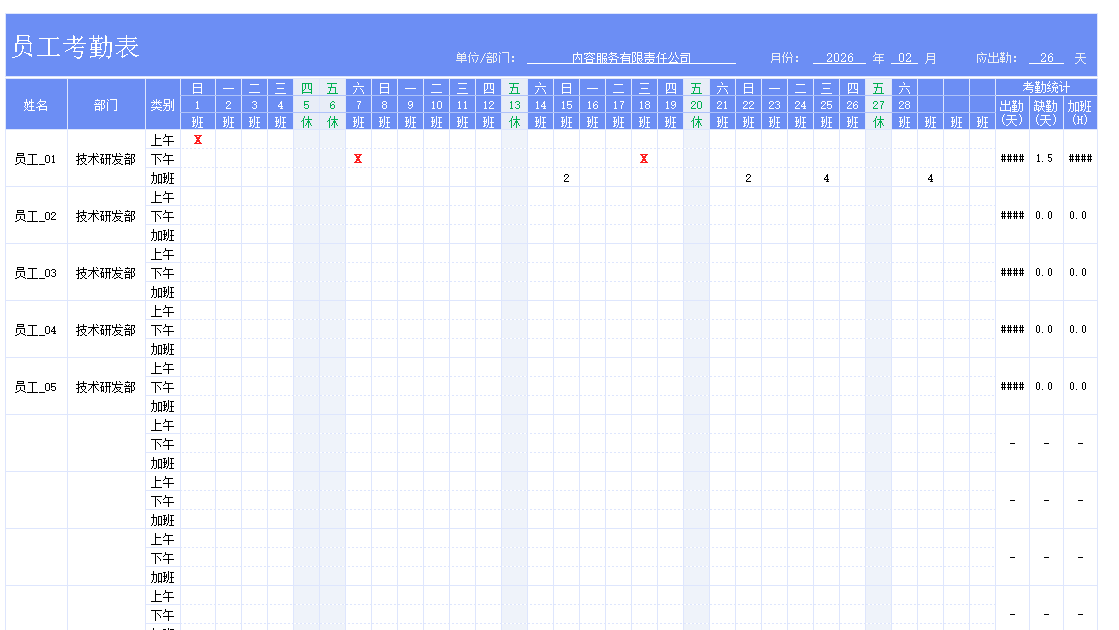
Task: Select the 缺勤(天) statistics column header
Action: [x=1045, y=112]
